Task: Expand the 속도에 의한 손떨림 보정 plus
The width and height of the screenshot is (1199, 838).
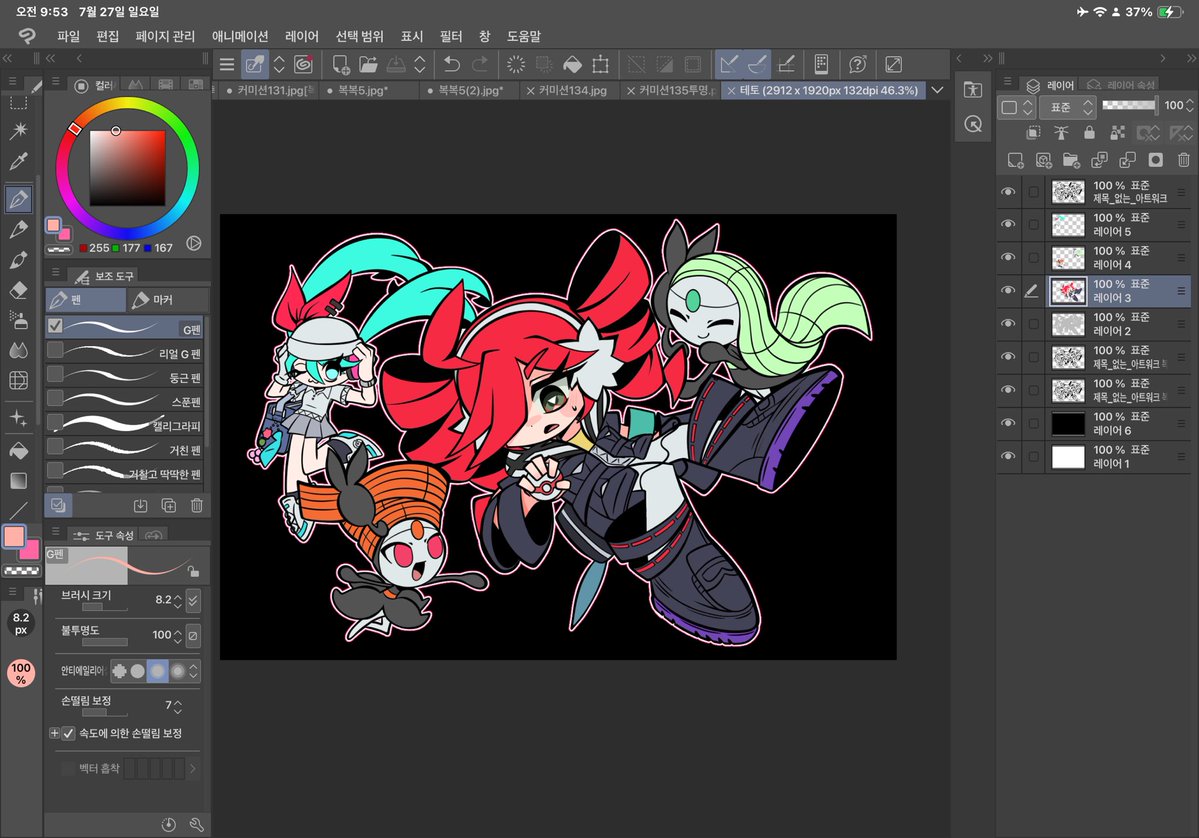Action: point(54,733)
